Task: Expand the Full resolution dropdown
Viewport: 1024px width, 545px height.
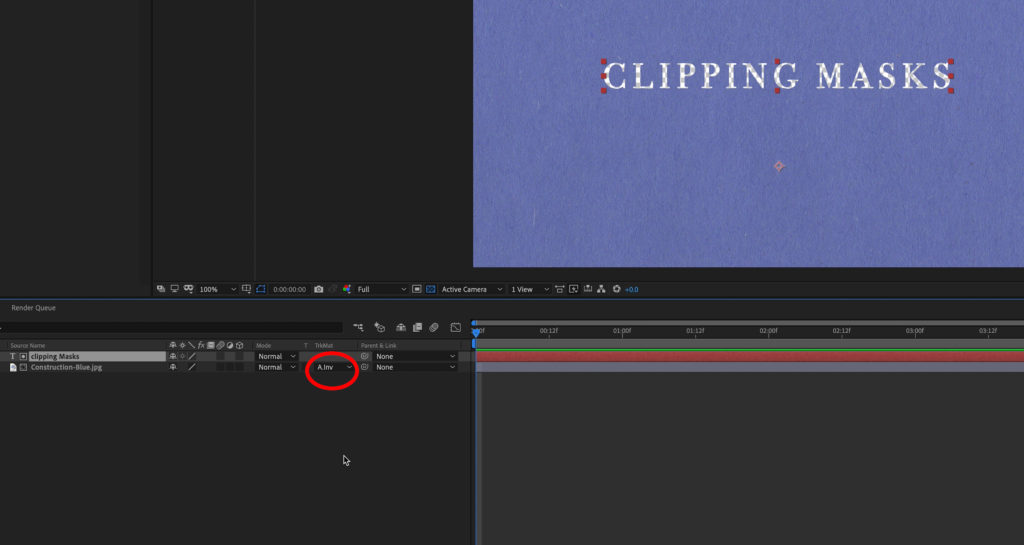Action: [381, 289]
